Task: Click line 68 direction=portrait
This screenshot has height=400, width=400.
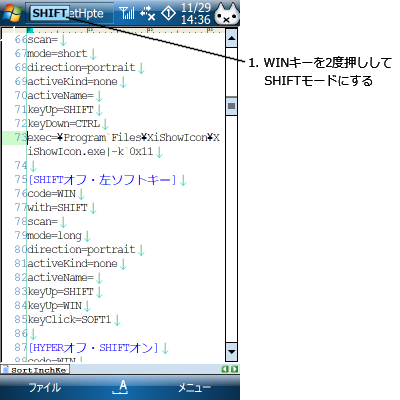Action: [x=81, y=67]
